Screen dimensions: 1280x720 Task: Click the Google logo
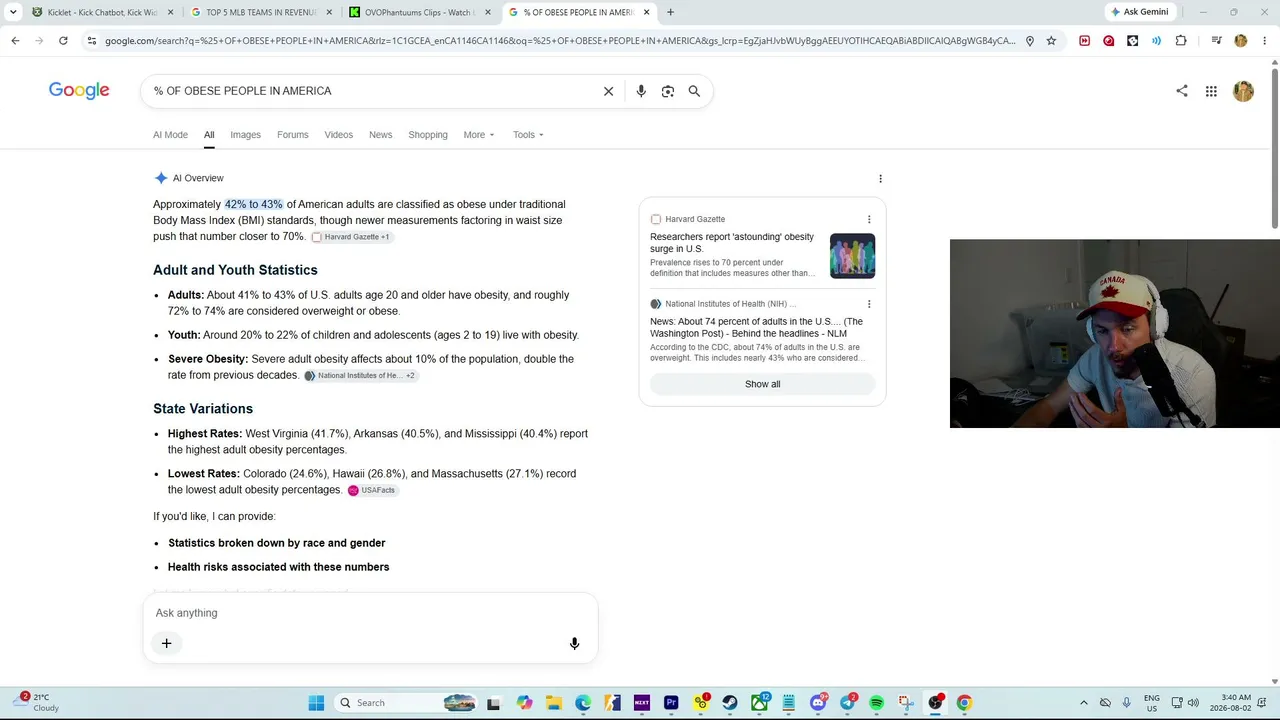79,91
